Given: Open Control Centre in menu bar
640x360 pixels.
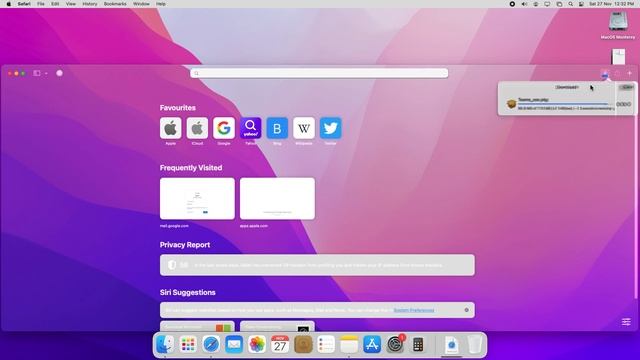Looking at the screenshot, I should point(581,4).
